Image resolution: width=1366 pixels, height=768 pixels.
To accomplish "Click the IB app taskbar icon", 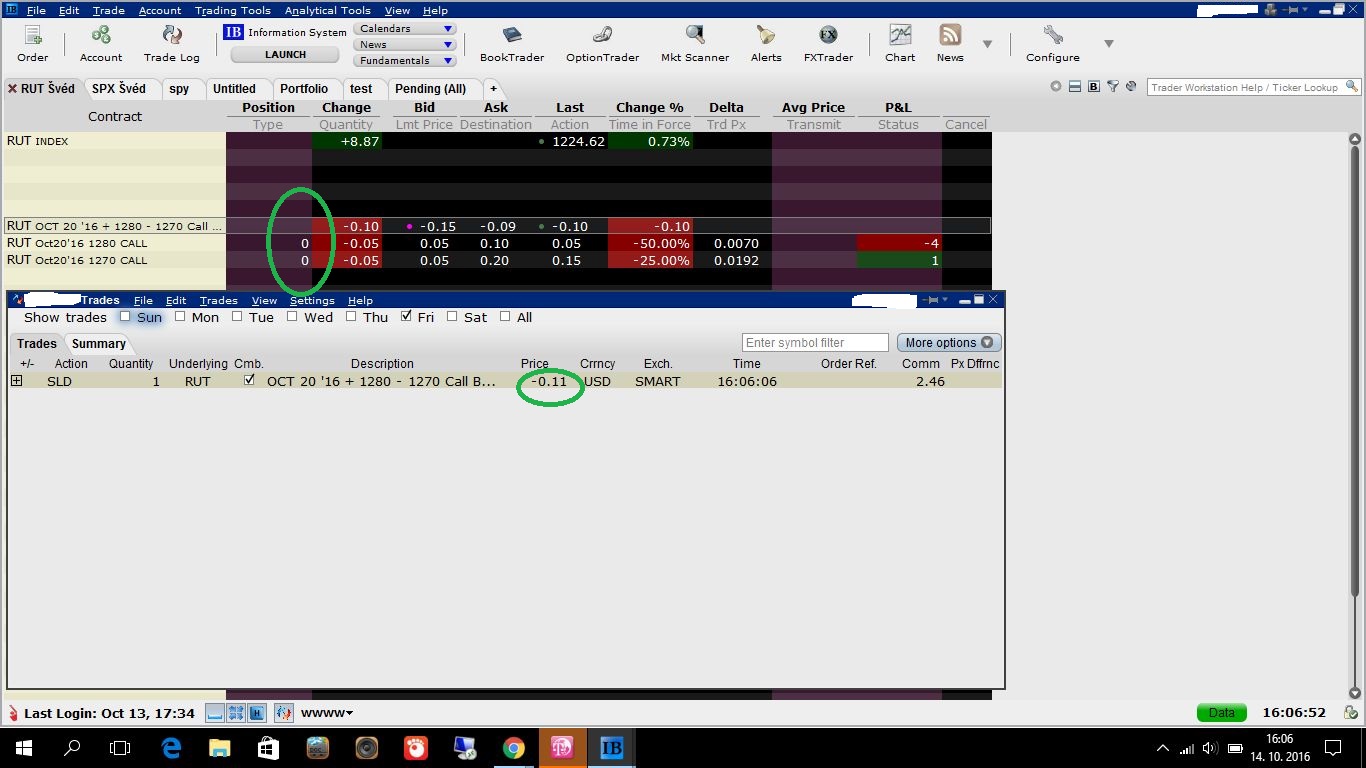I will pos(611,748).
